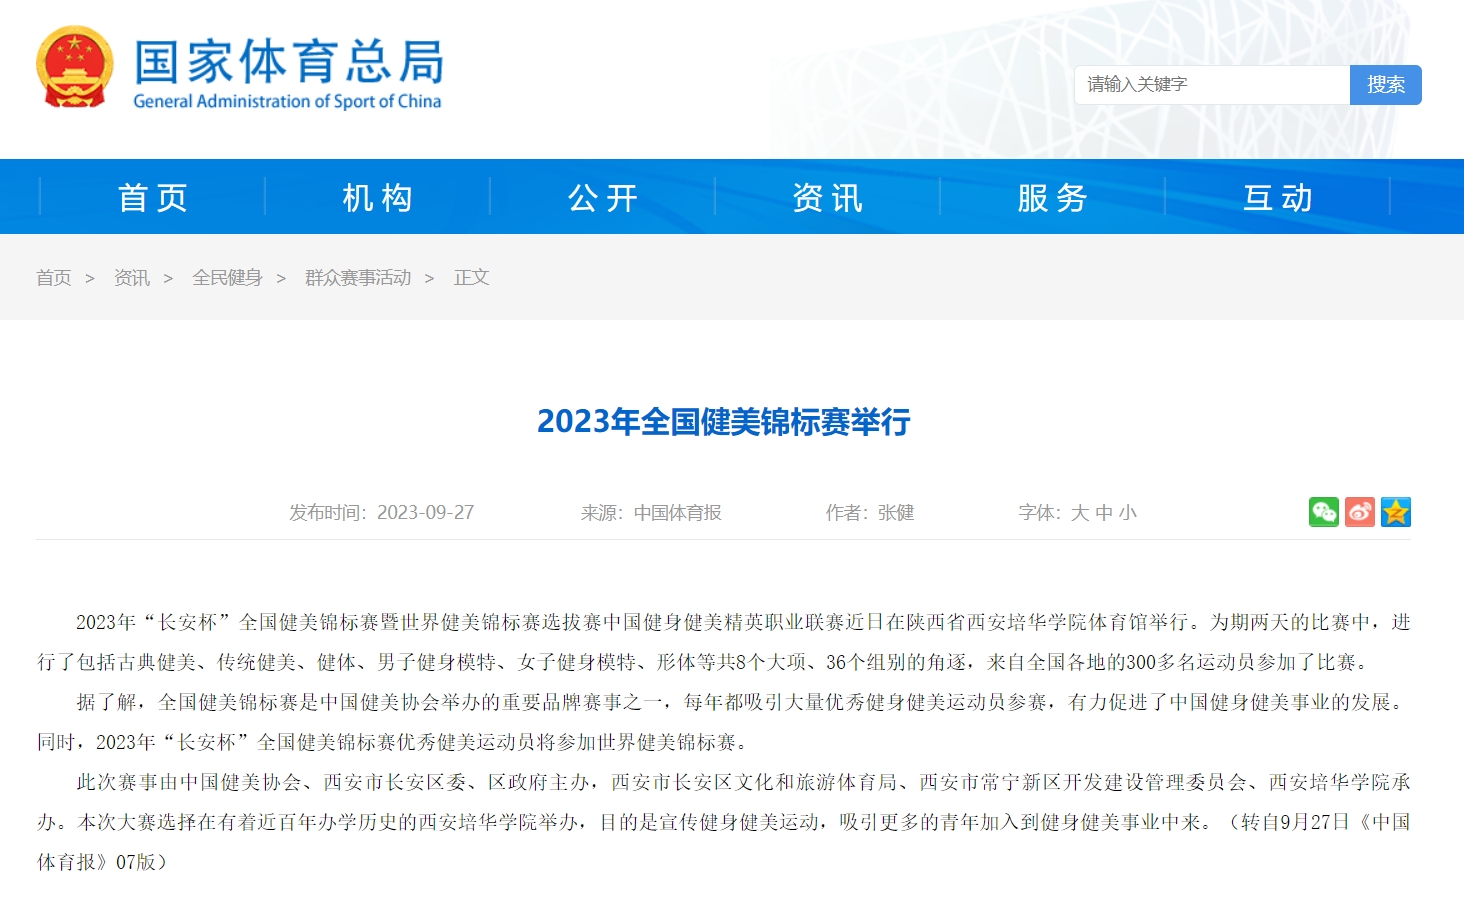Select 互动 in the navigation bar
The width and height of the screenshot is (1464, 912).
click(1277, 197)
